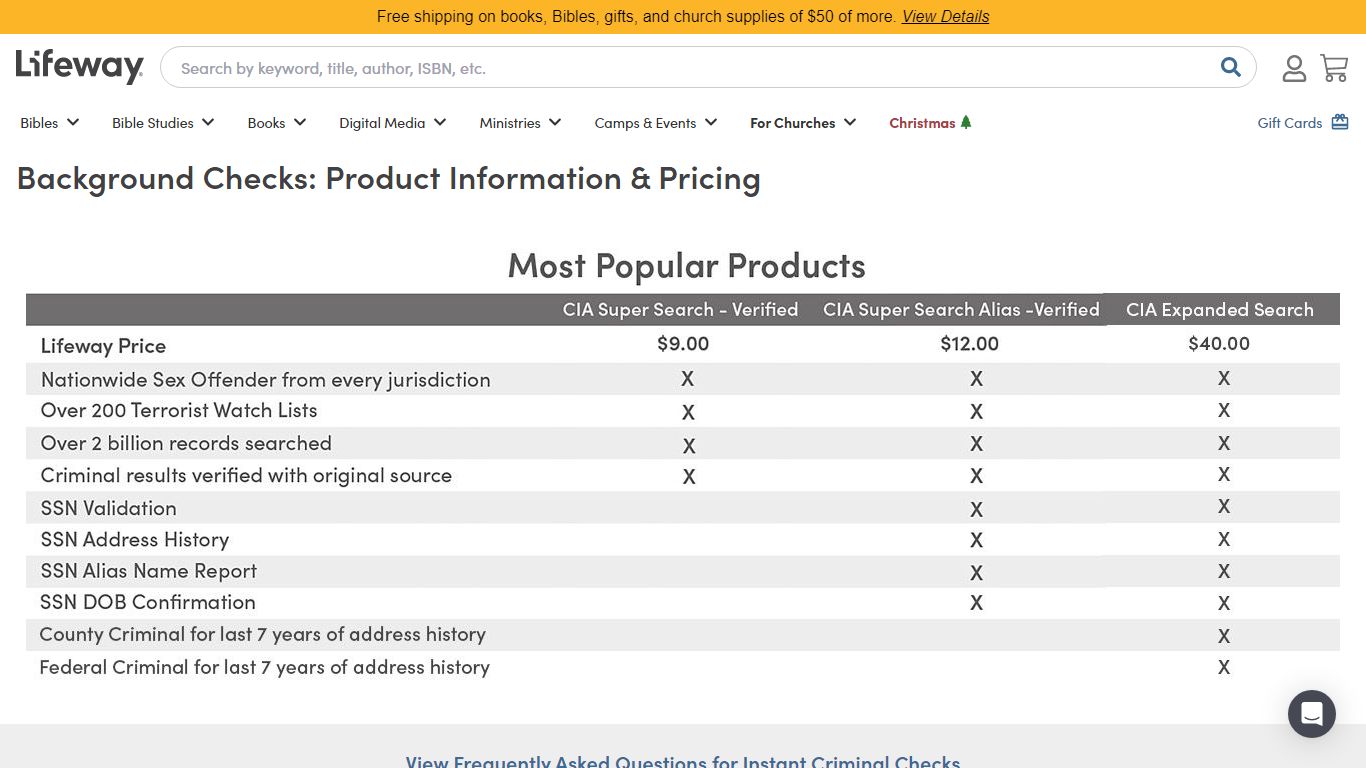
Task: Click the X for SSN Validation under Alias -Verified
Action: click(x=976, y=509)
